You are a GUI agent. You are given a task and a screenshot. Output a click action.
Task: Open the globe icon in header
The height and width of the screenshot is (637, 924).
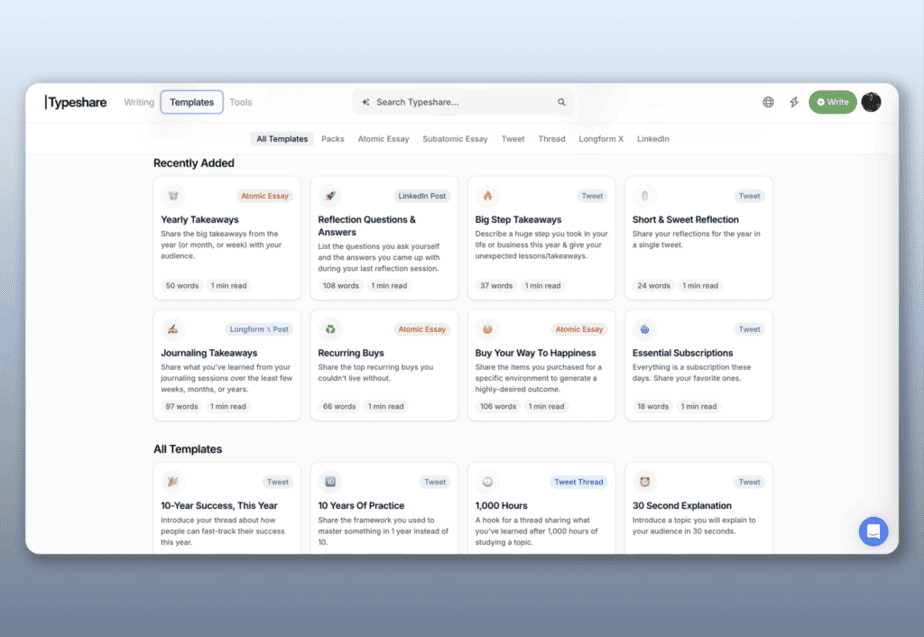tap(768, 102)
